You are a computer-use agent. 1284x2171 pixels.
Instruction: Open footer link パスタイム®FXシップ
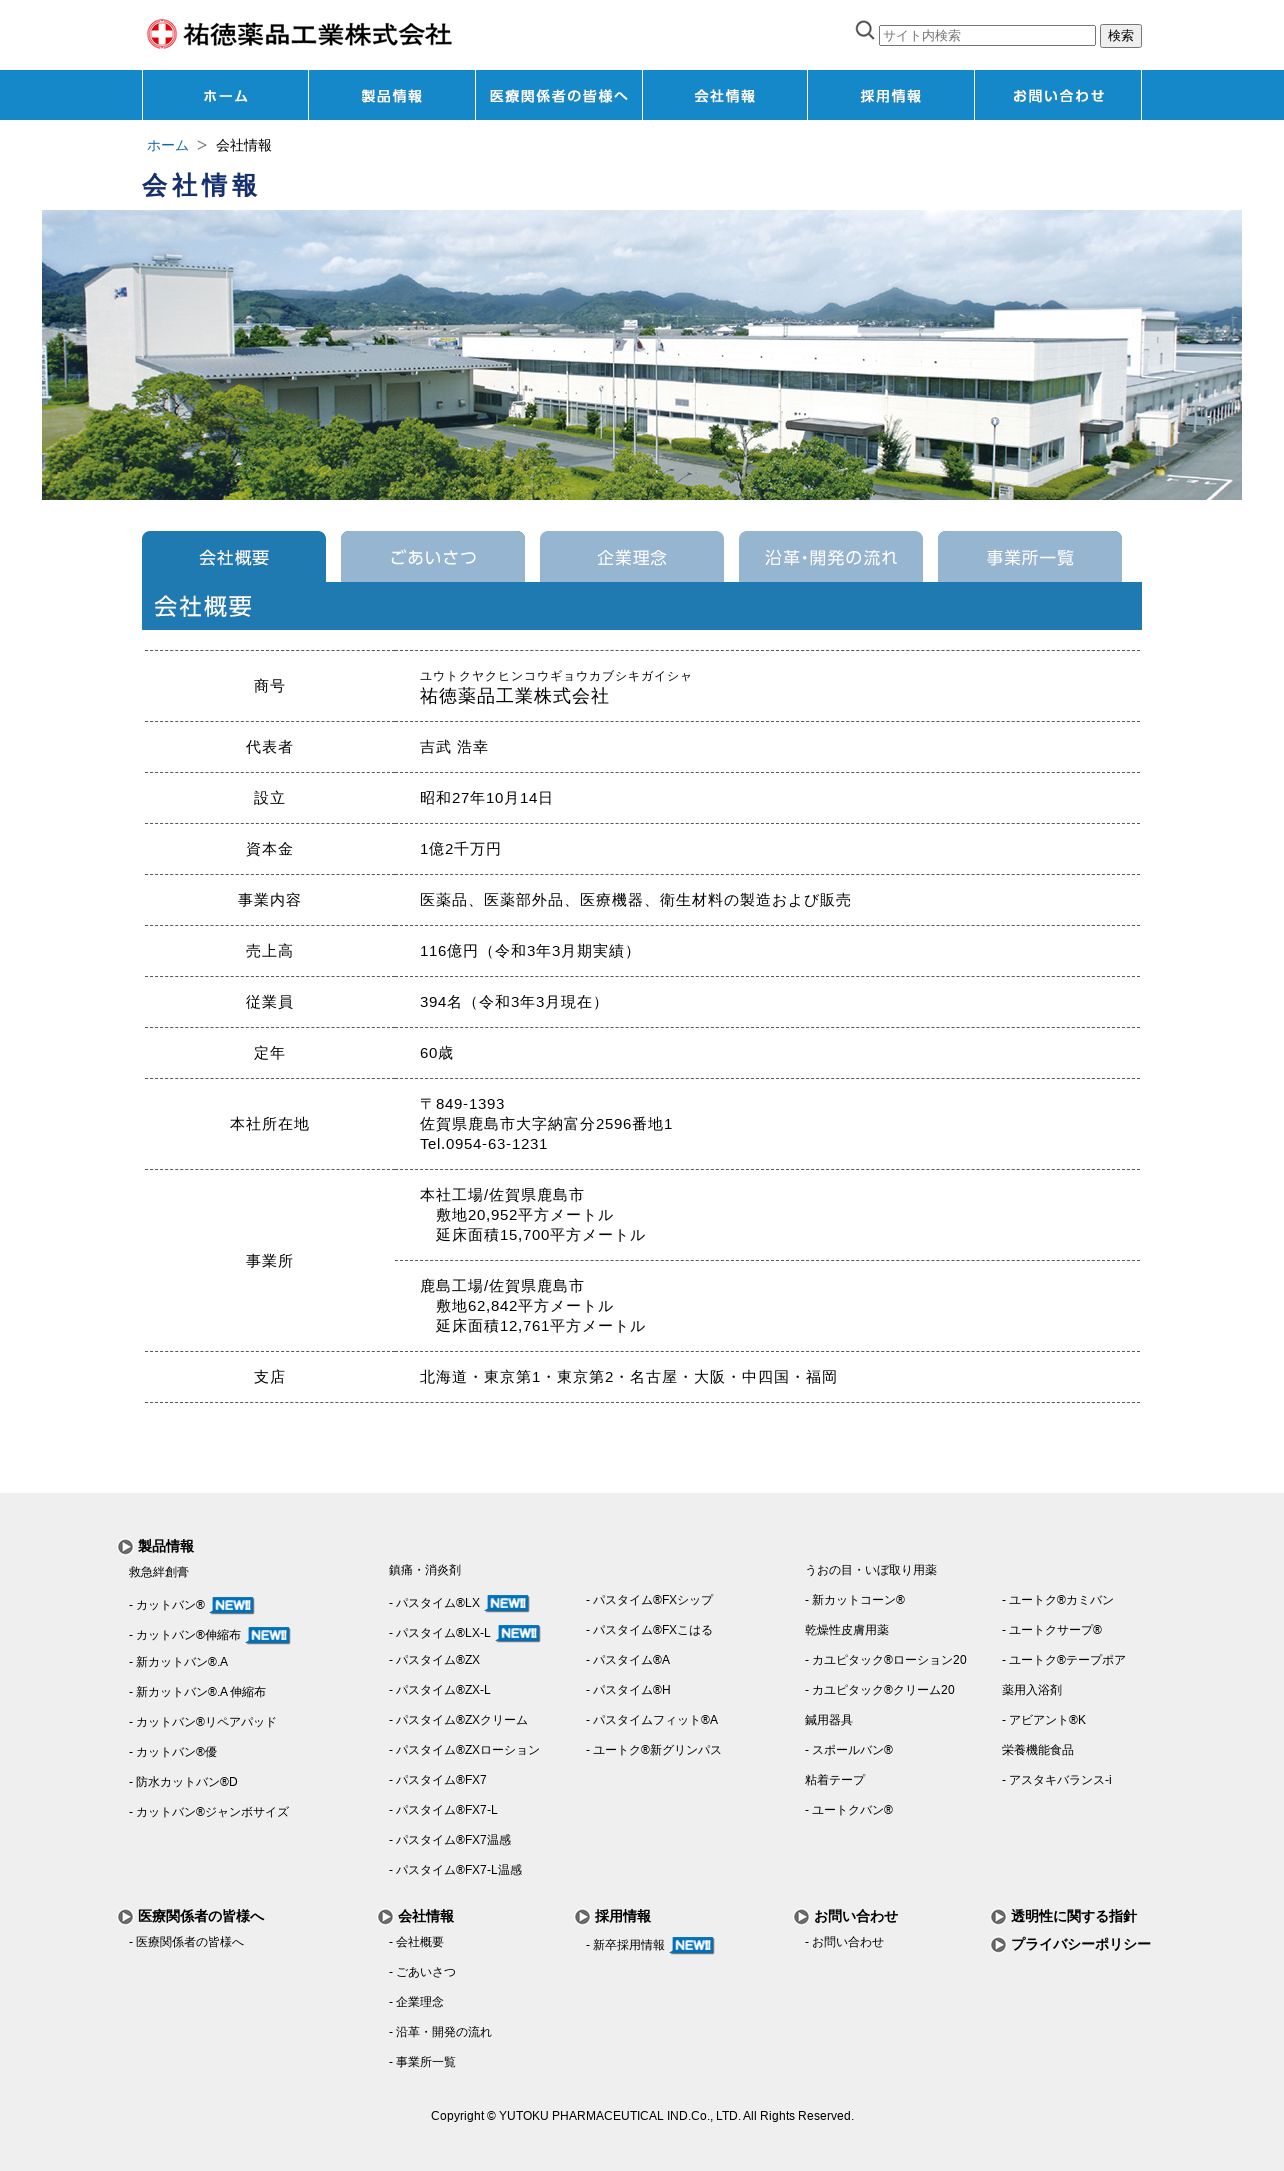(649, 1600)
